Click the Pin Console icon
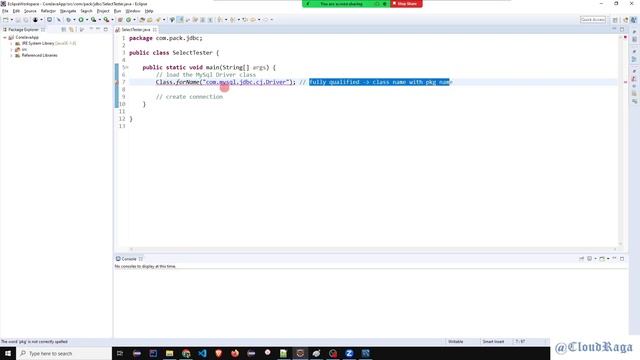 pyautogui.click(x=581, y=258)
